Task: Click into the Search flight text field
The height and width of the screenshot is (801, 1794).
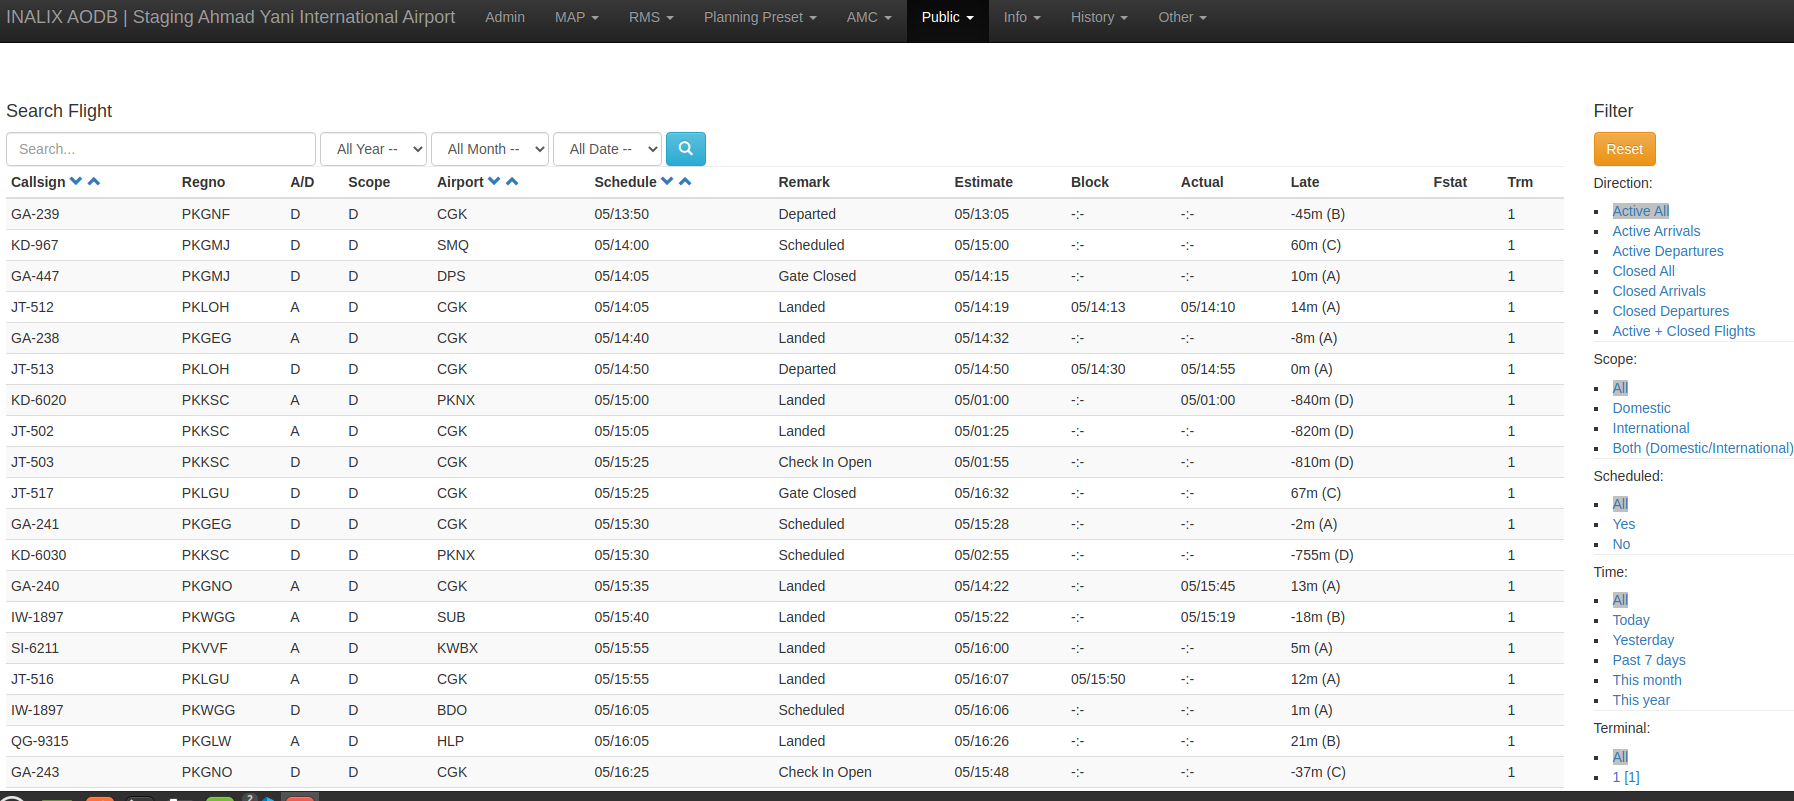Action: pyautogui.click(x=161, y=149)
